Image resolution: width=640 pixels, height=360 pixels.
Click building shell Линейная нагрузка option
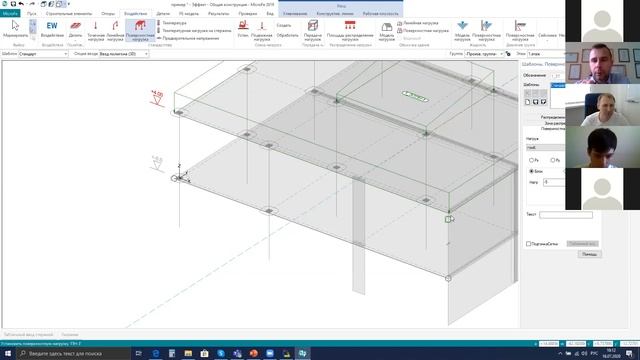click(x=418, y=23)
